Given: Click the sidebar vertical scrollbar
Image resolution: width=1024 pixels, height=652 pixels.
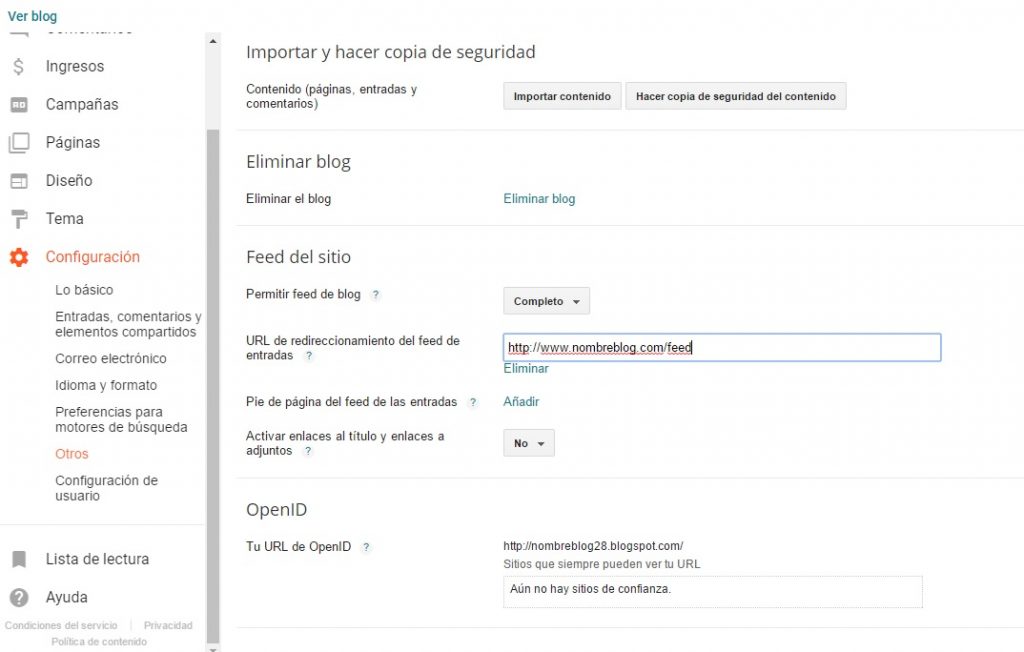Looking at the screenshot, I should pos(212,380).
